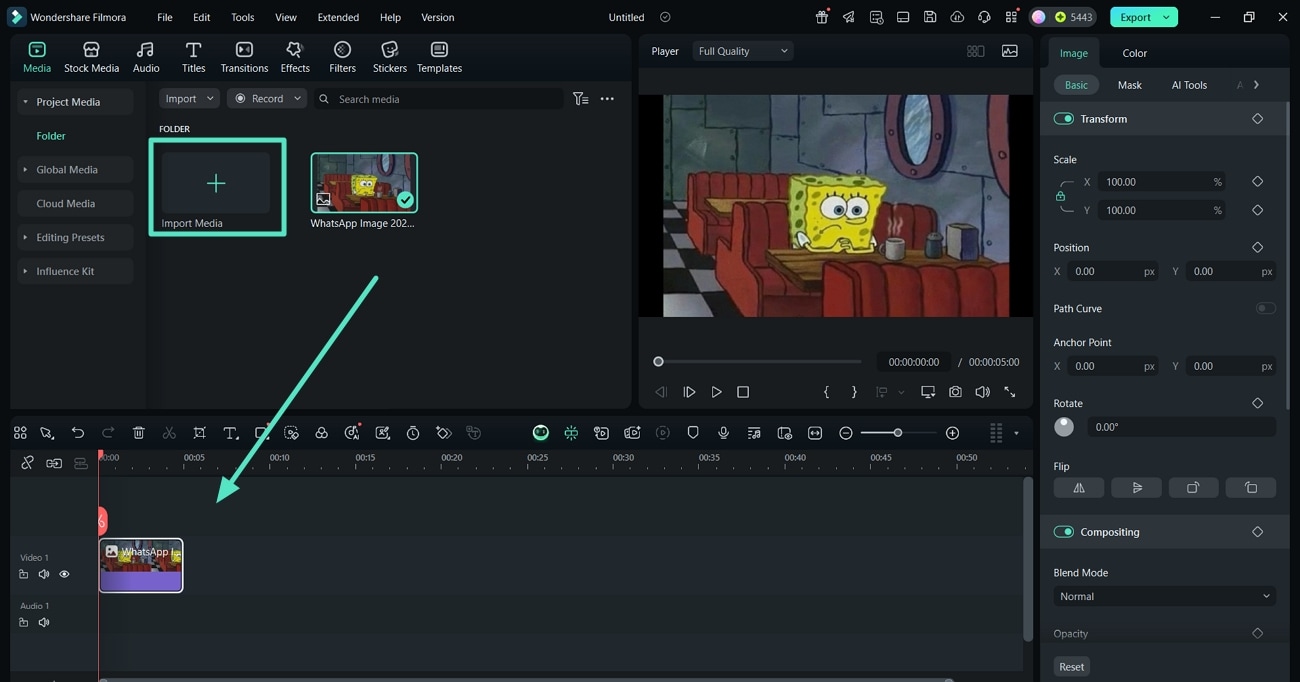The width and height of the screenshot is (1300, 682).
Task: Open the Blend Mode Normal dropdown
Action: [x=1164, y=597]
